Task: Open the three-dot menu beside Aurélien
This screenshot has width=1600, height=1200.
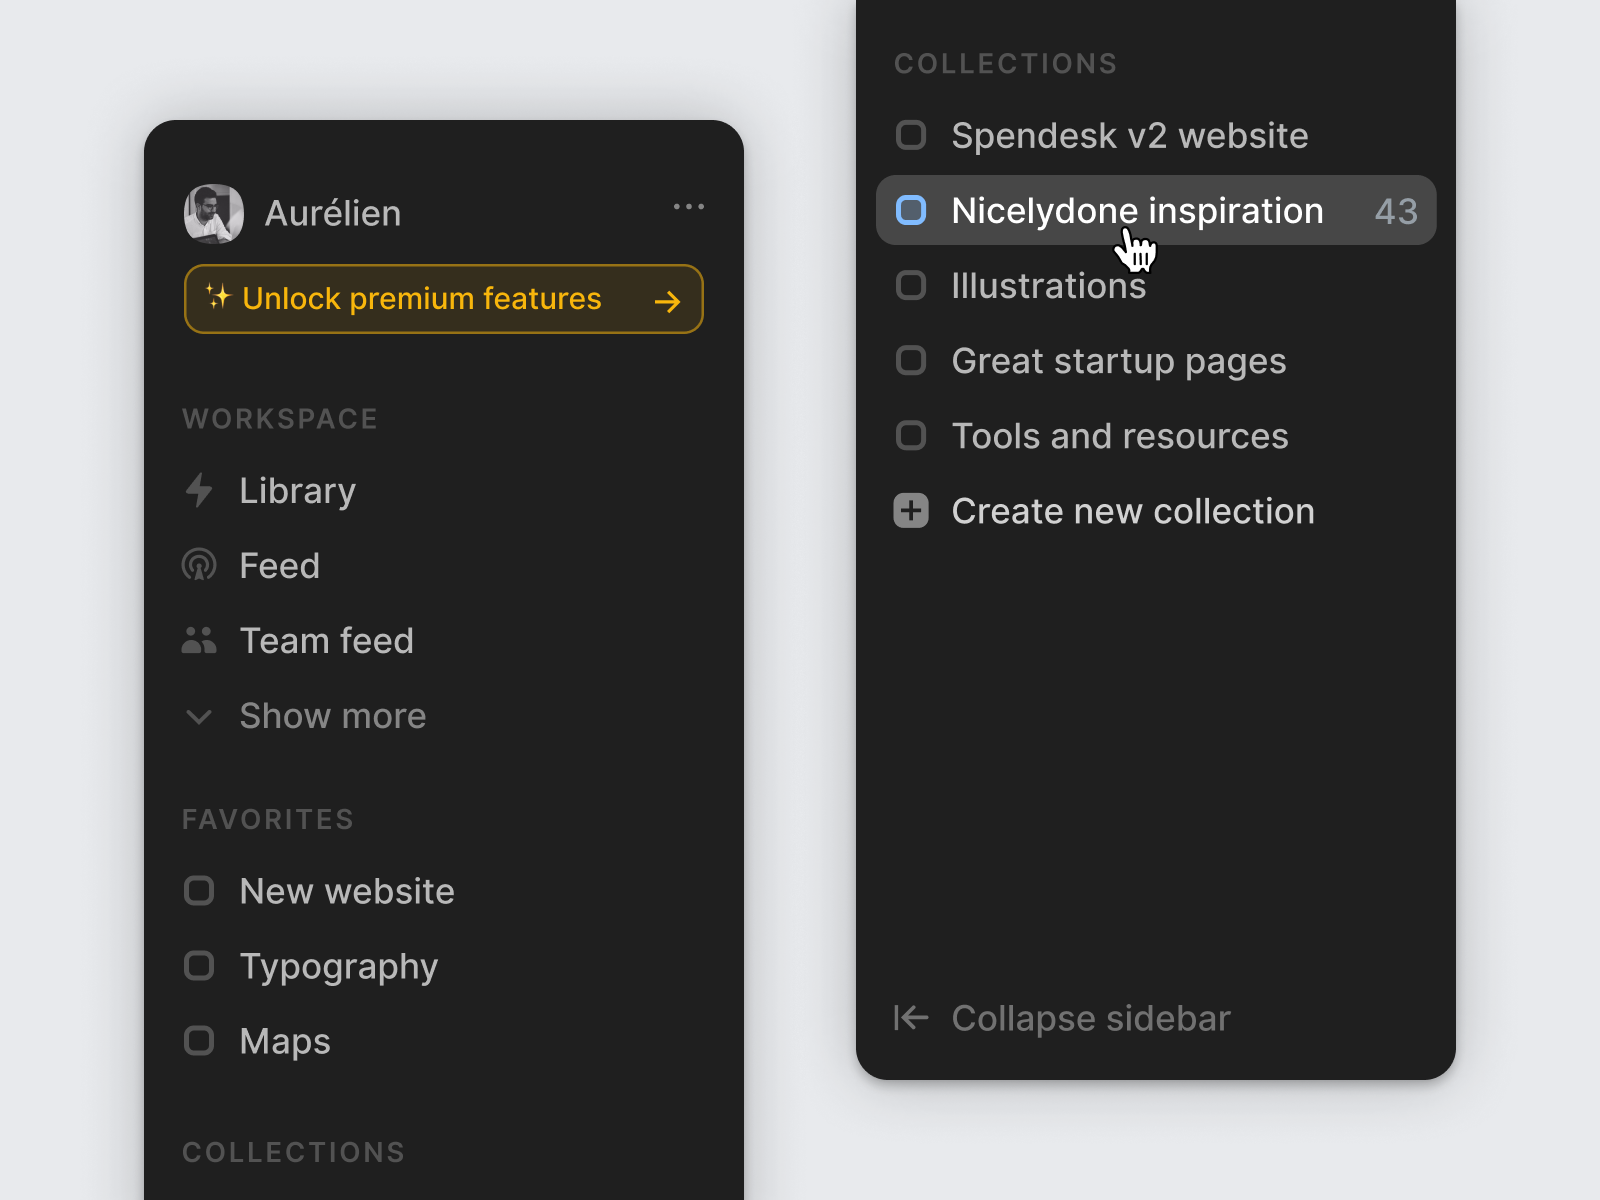Action: pyautogui.click(x=689, y=207)
